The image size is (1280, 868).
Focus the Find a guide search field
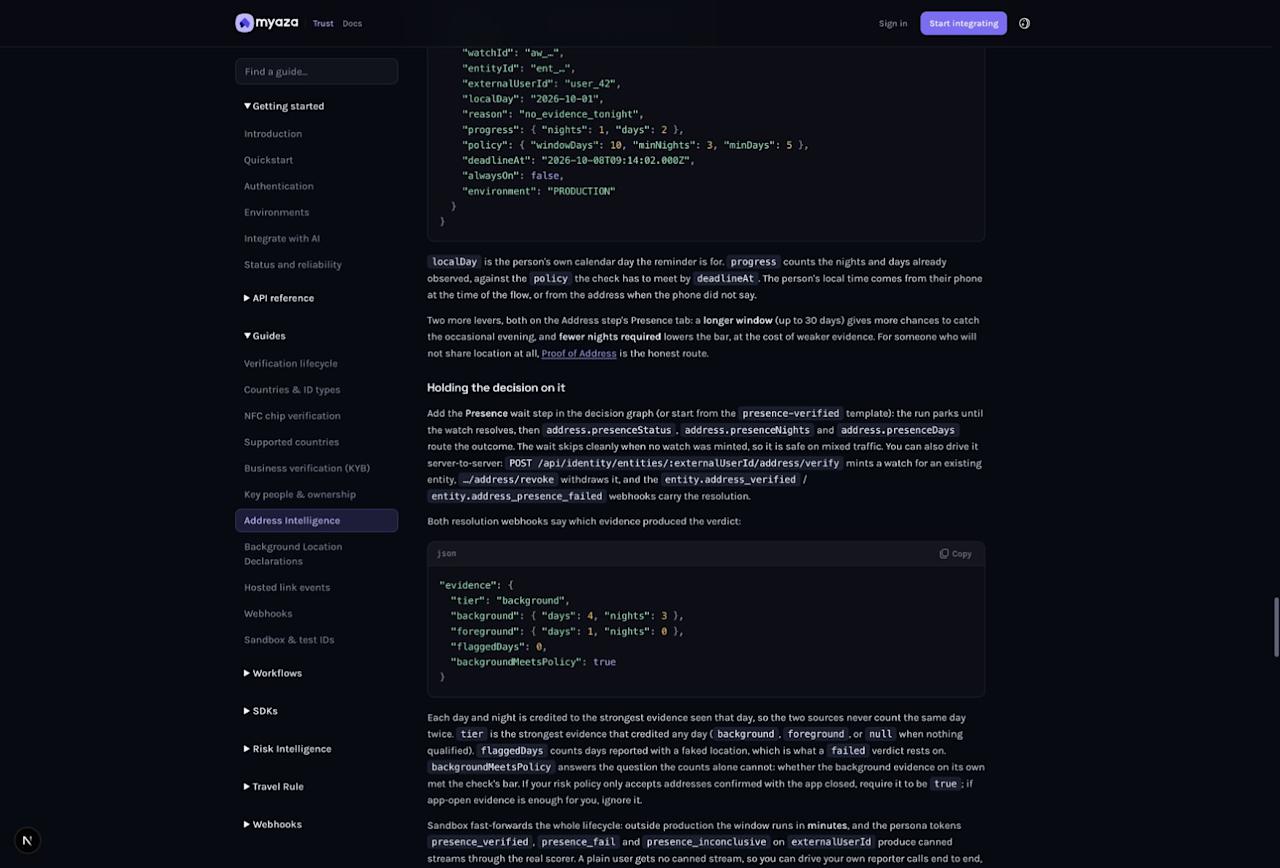pos(316,71)
